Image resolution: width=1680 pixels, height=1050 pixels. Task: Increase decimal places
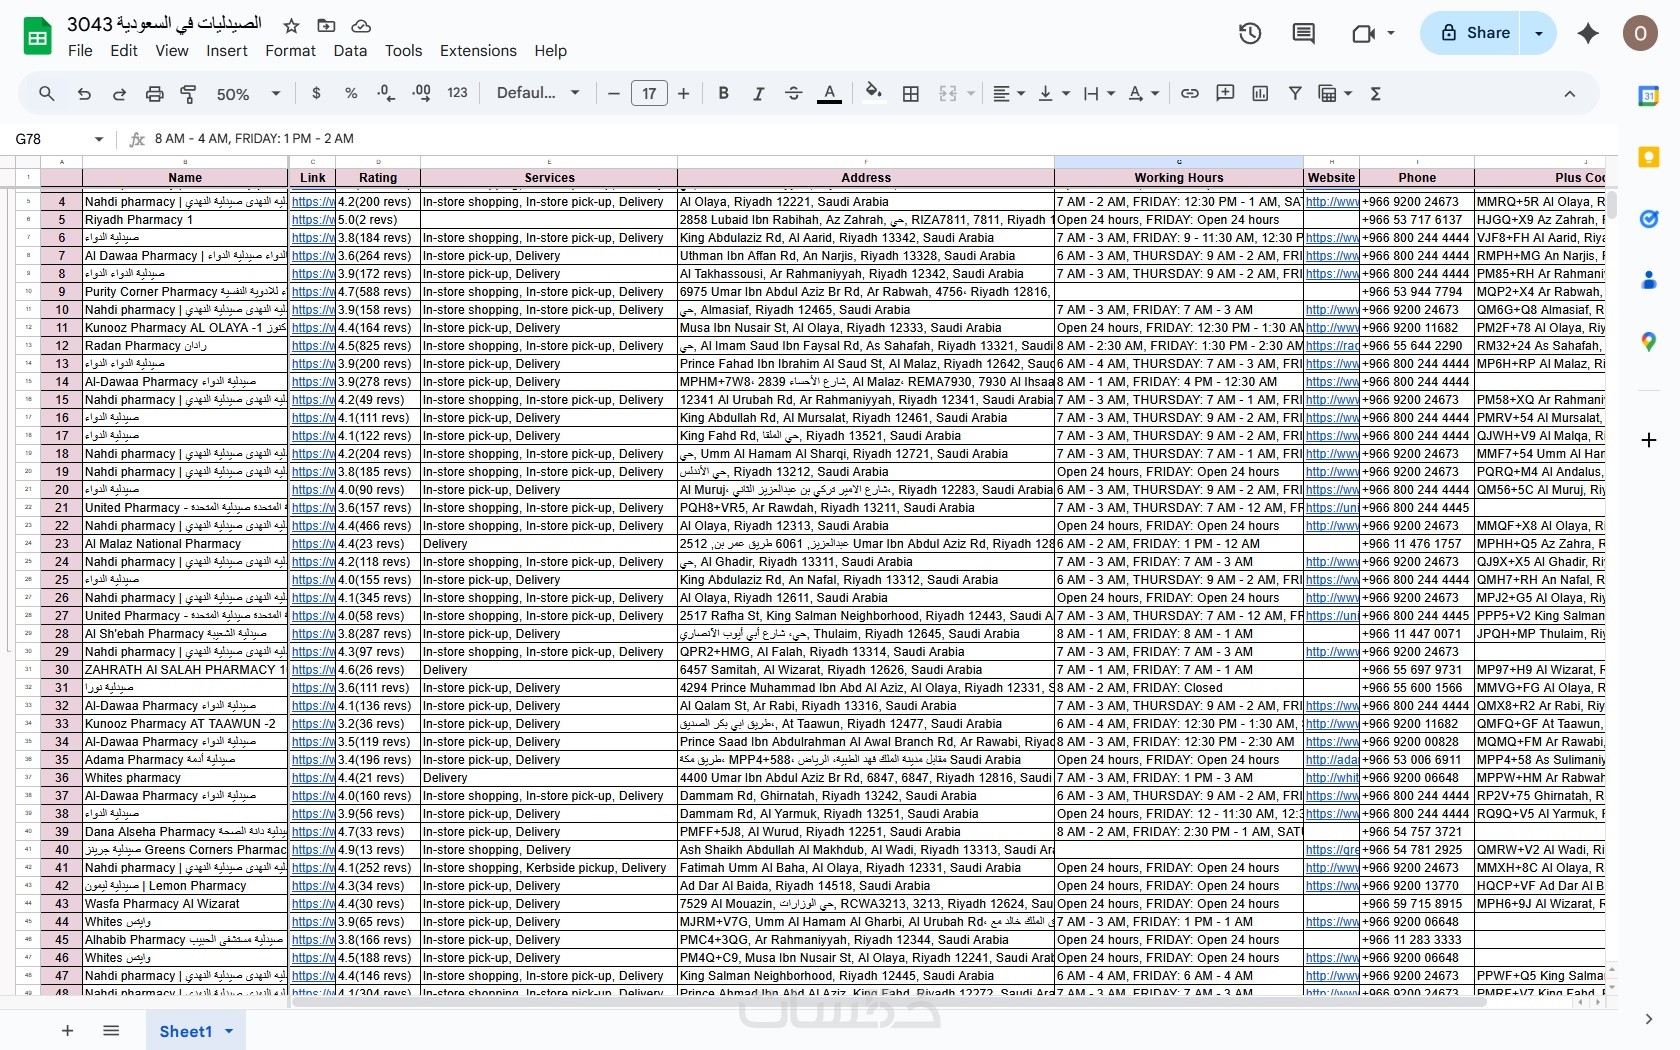[x=422, y=93]
